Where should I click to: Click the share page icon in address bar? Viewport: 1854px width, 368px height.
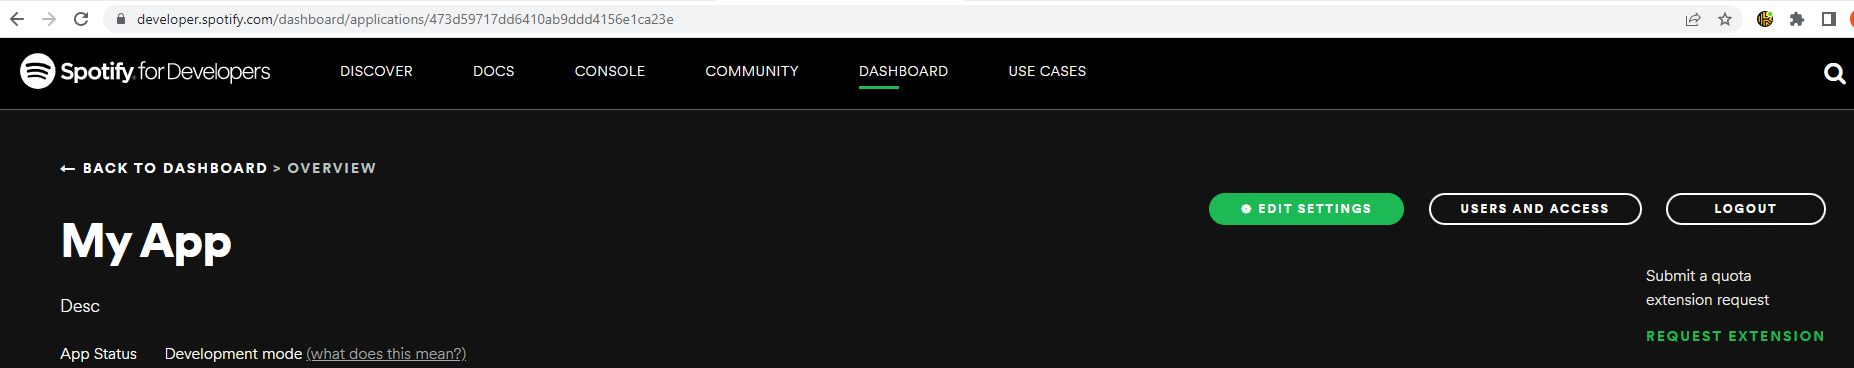(x=1693, y=19)
